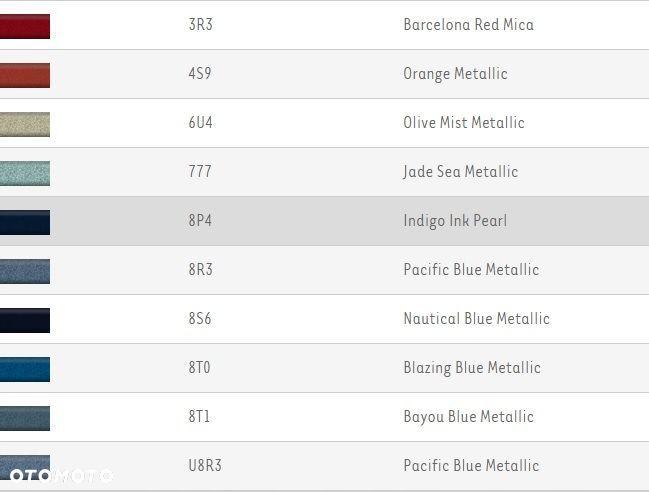The width and height of the screenshot is (649, 492).
Task: Select the Orange Metallic color swatch
Action: (25, 75)
